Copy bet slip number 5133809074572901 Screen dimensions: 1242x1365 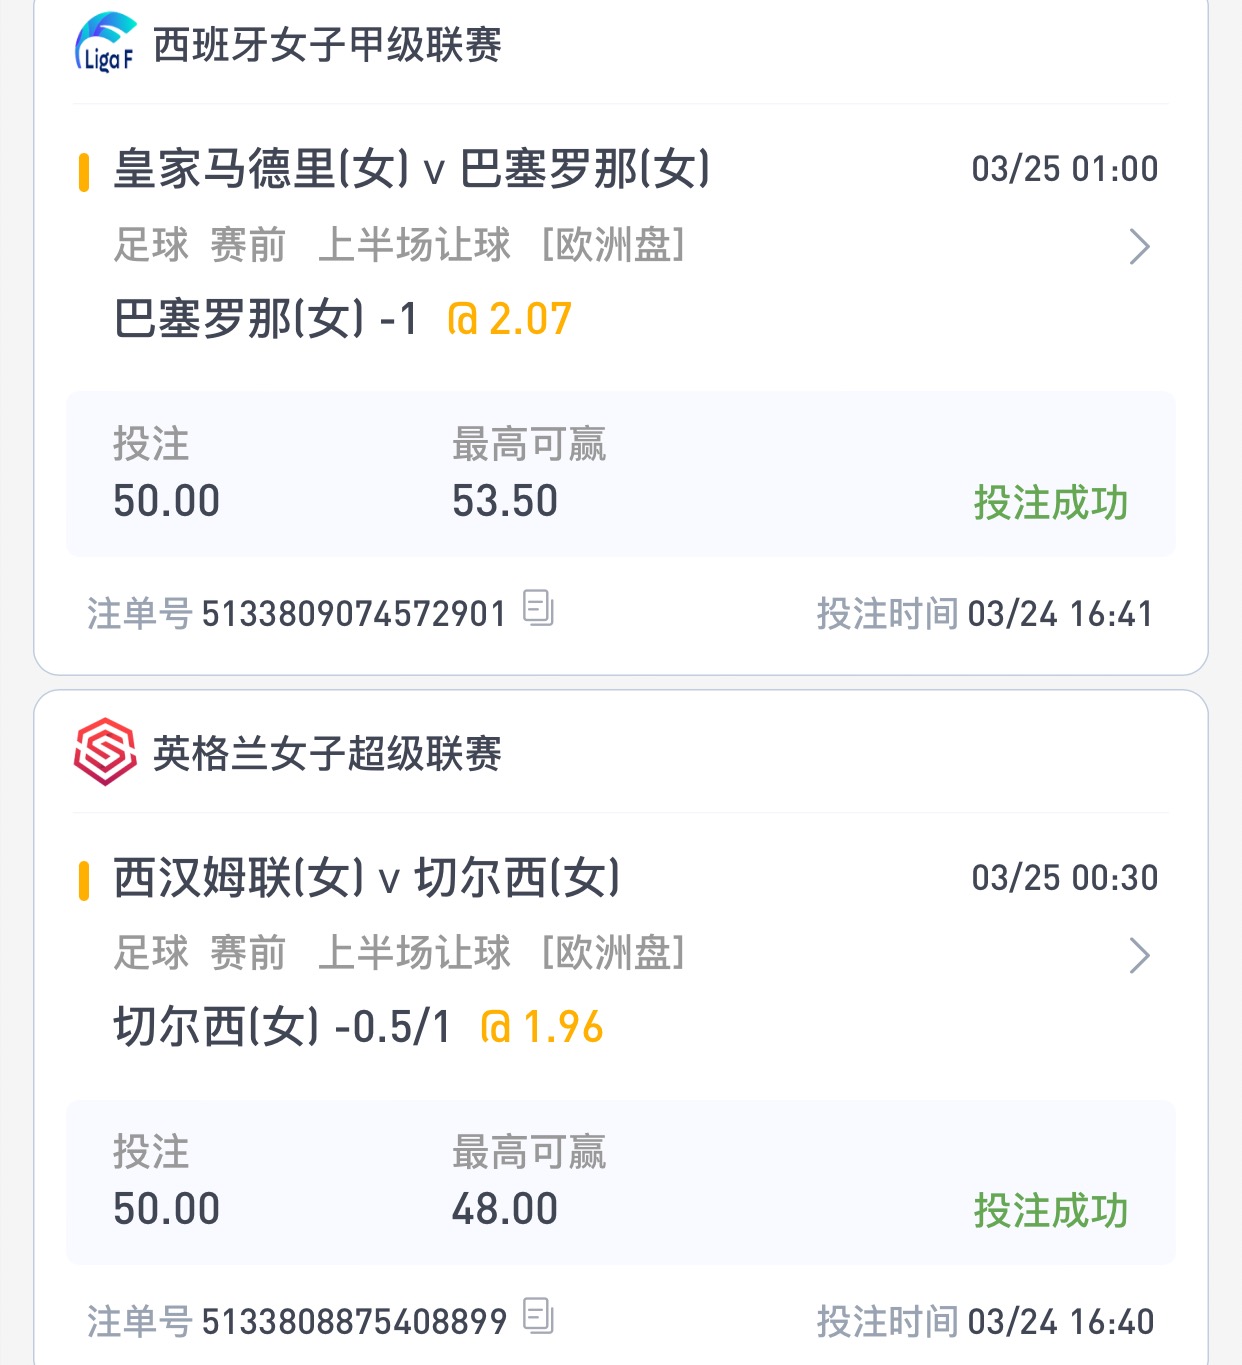(x=538, y=608)
